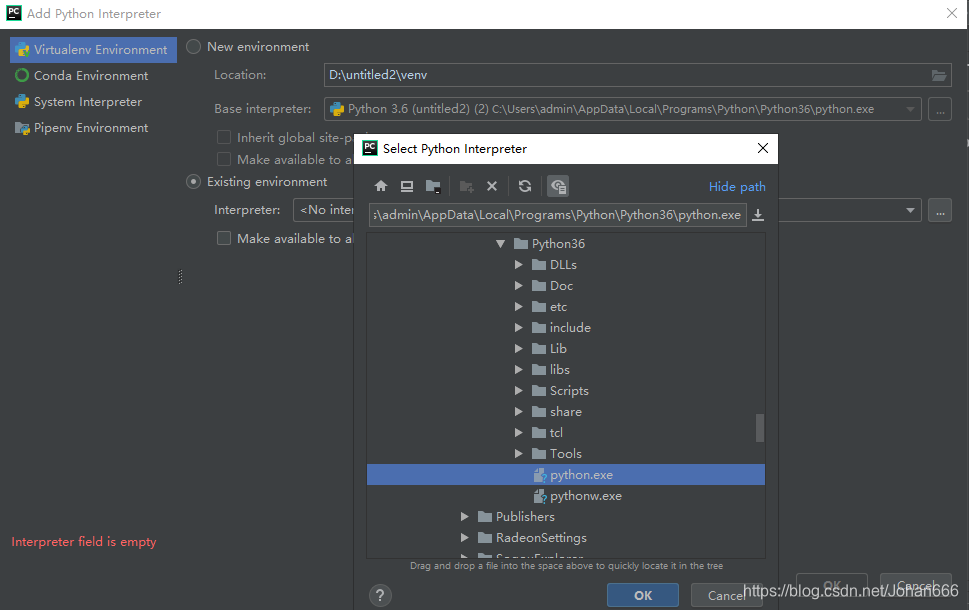Image resolution: width=969 pixels, height=610 pixels.
Task: Expand the RadeonSettings folder
Action: (465, 538)
